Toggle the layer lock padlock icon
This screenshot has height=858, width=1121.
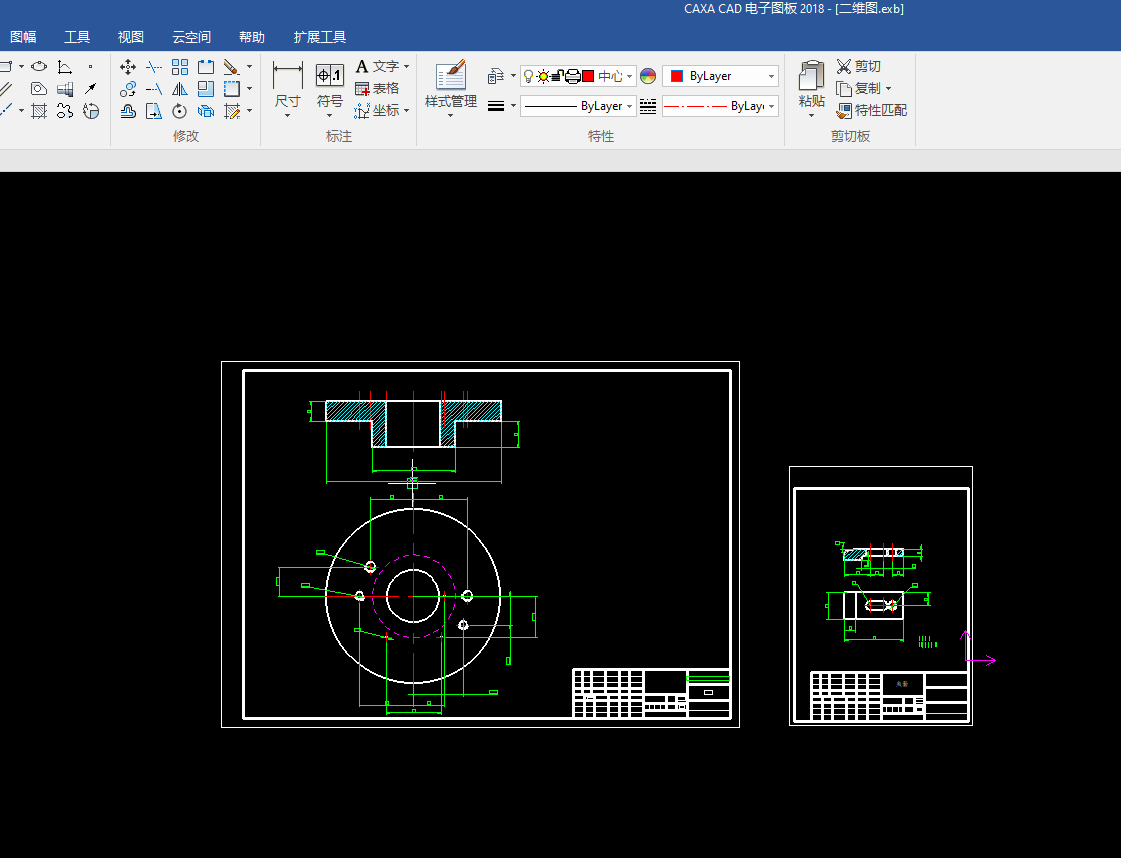click(x=558, y=76)
